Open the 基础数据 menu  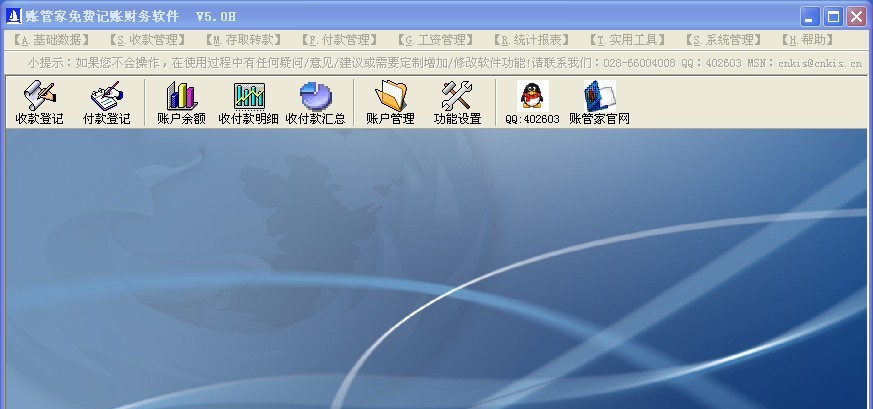point(51,40)
